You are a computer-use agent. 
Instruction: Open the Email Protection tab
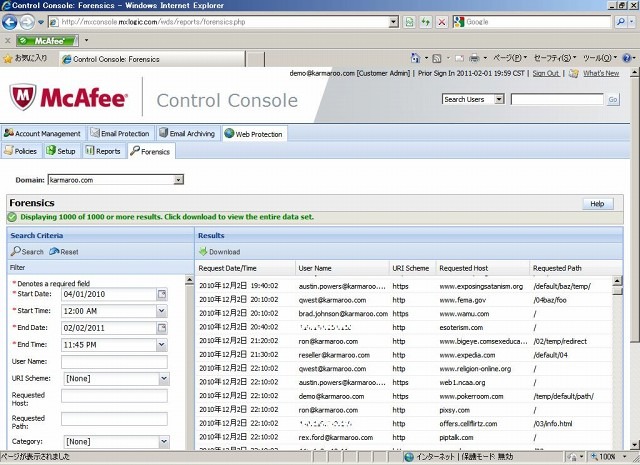(x=120, y=133)
